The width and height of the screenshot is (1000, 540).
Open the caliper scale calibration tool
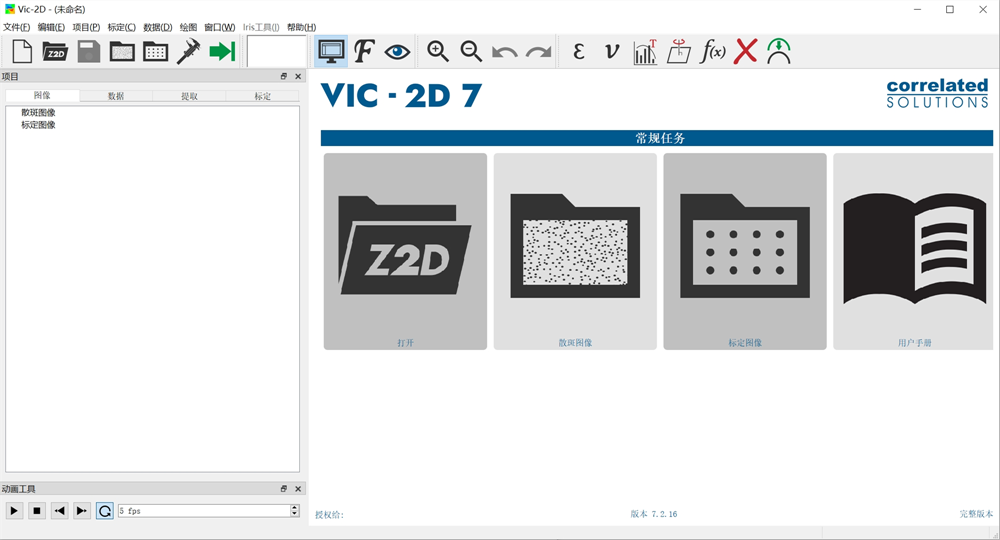(x=188, y=52)
